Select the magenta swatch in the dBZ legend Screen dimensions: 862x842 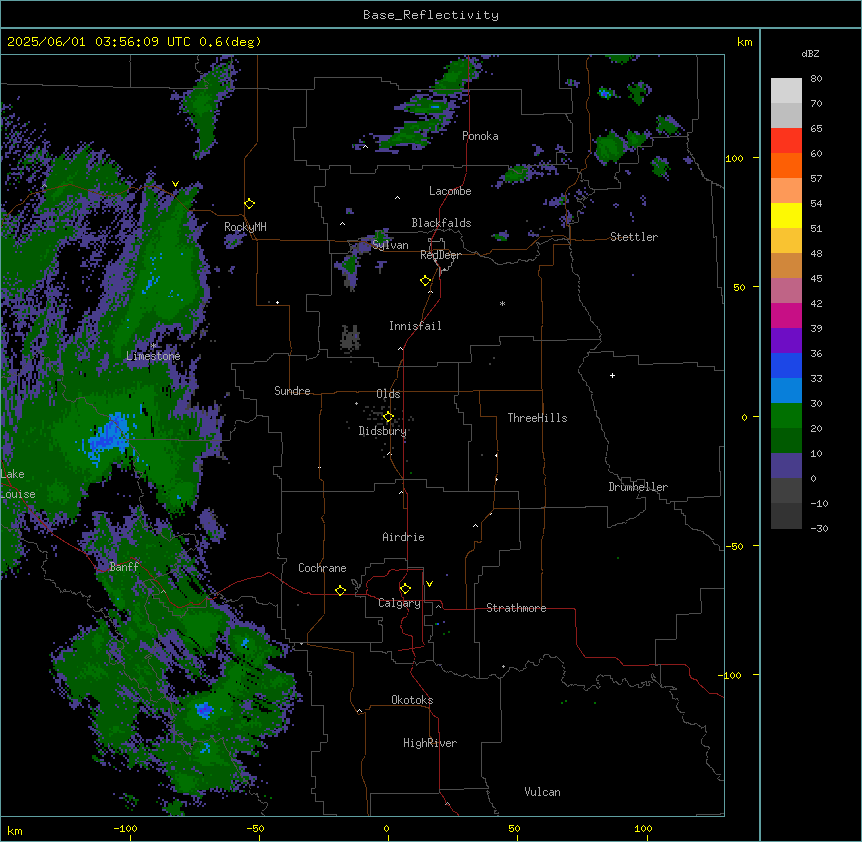[x=786, y=315]
